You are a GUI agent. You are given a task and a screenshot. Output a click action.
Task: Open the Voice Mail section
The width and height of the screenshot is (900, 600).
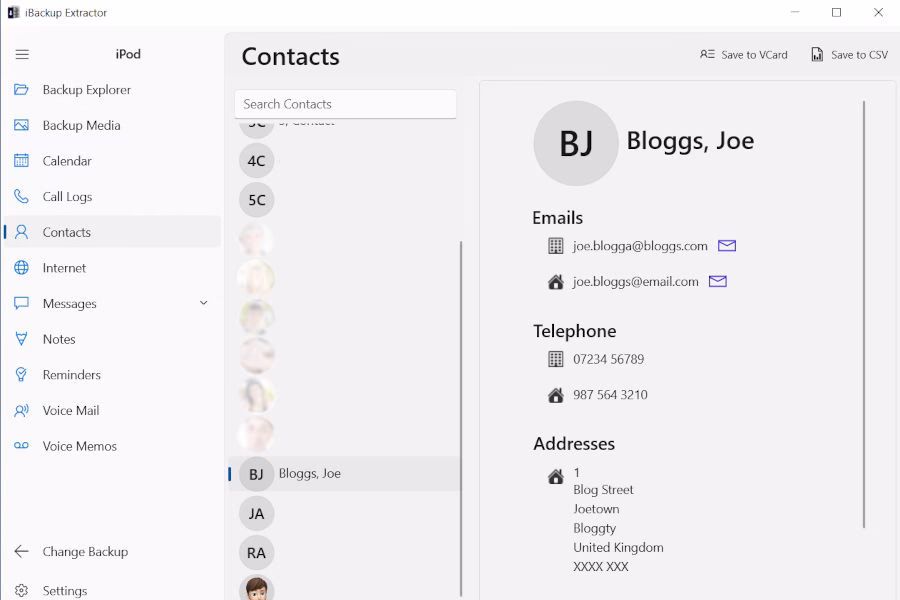point(70,411)
